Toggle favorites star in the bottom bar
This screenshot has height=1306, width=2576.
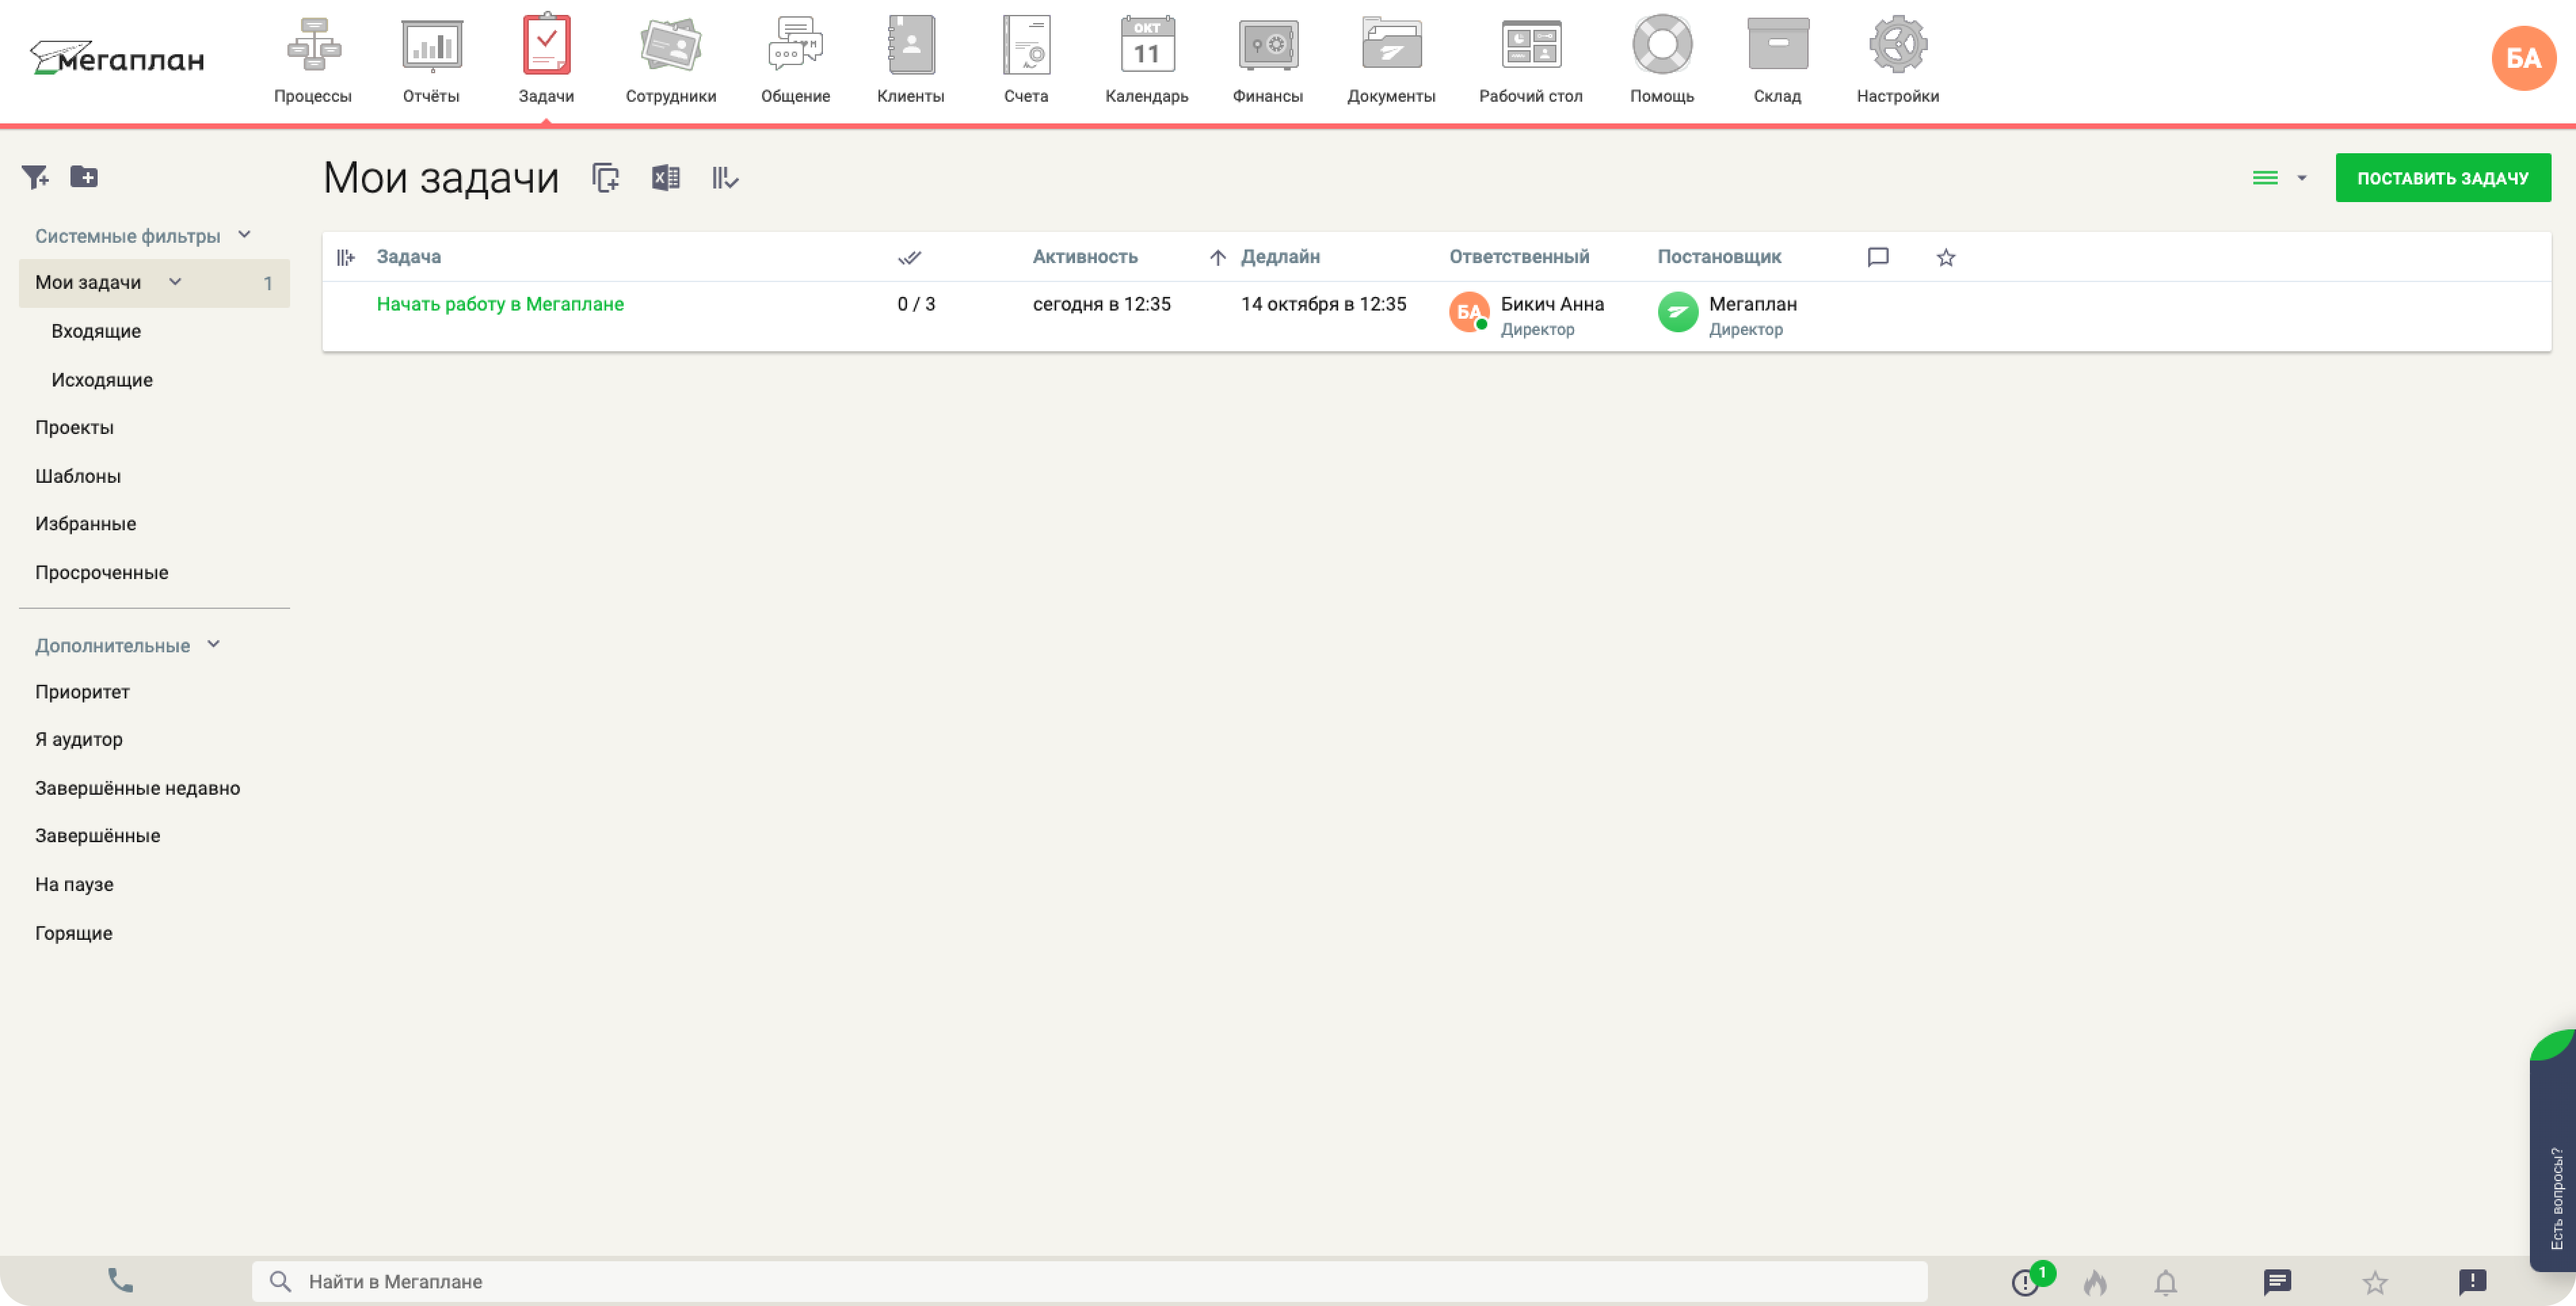click(2375, 1283)
